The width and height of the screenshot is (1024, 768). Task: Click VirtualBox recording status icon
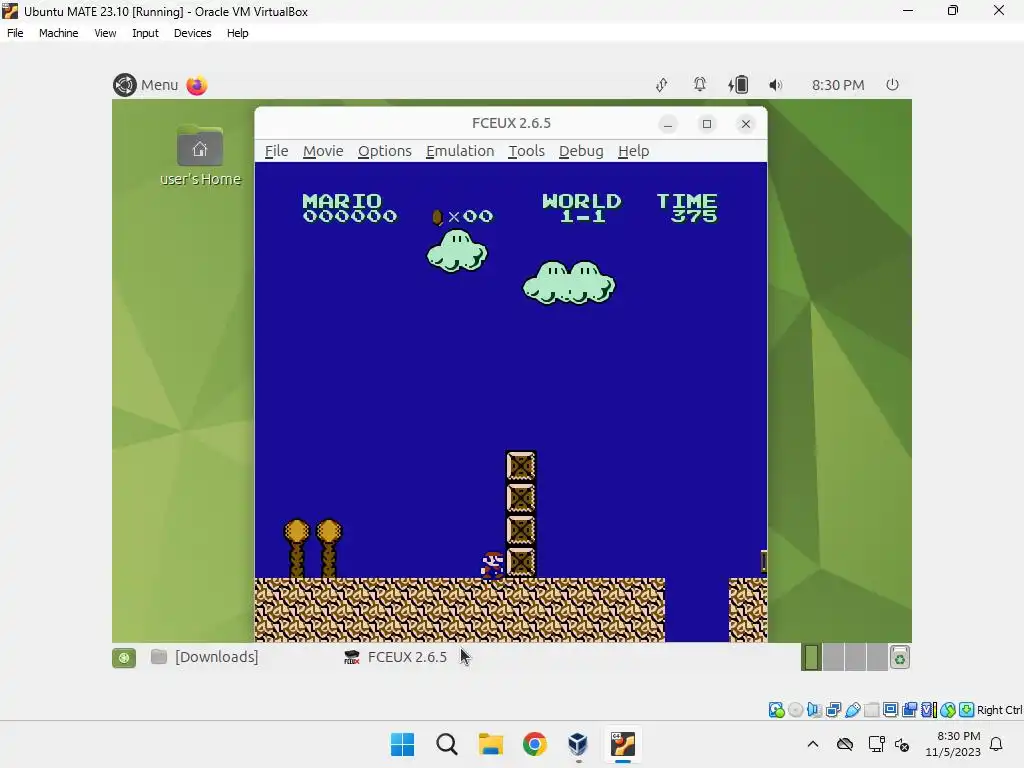click(909, 710)
